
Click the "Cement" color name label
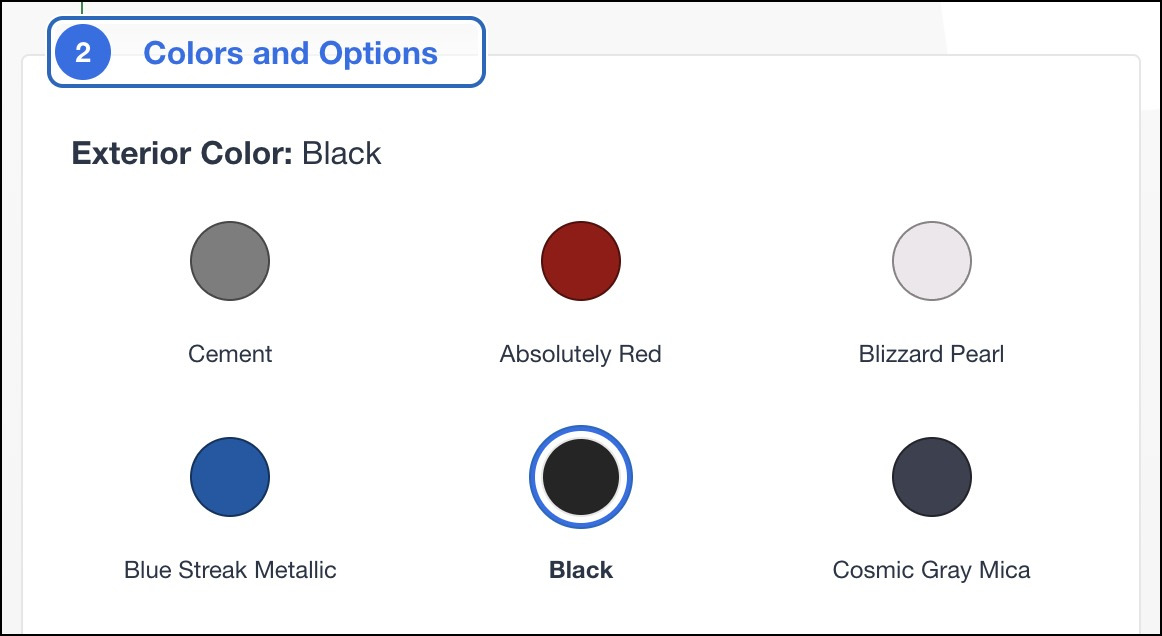coord(230,354)
